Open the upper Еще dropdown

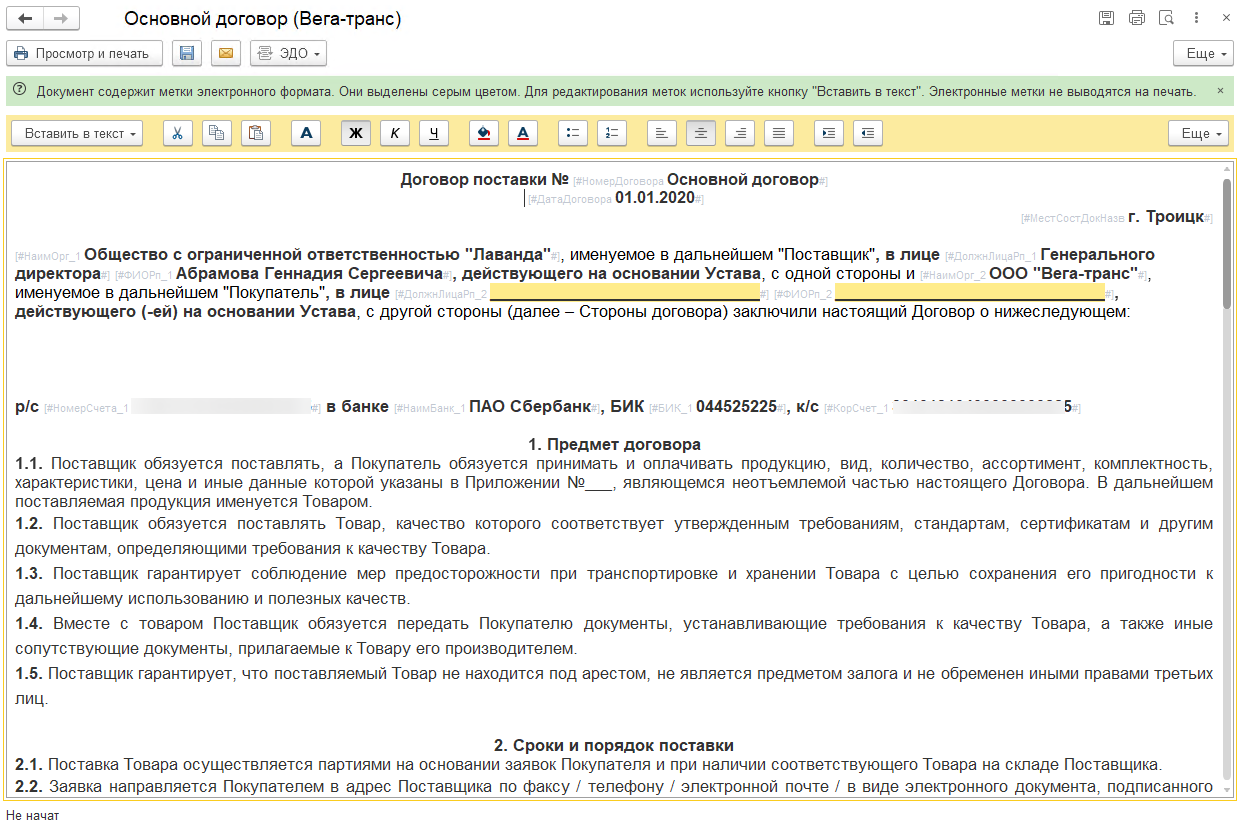(x=1203, y=53)
